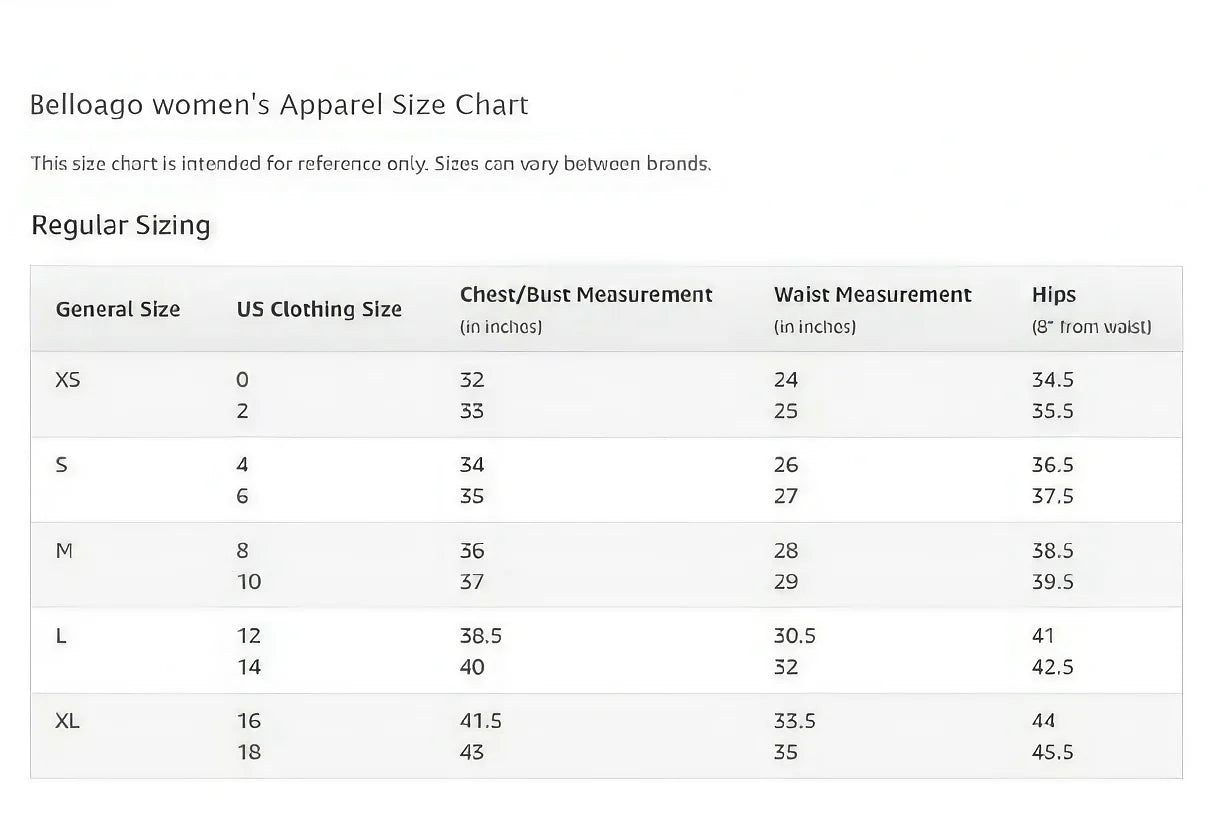Select the 41.5 chest measurement value
Viewport: 1208px width, 816px height.
point(481,721)
